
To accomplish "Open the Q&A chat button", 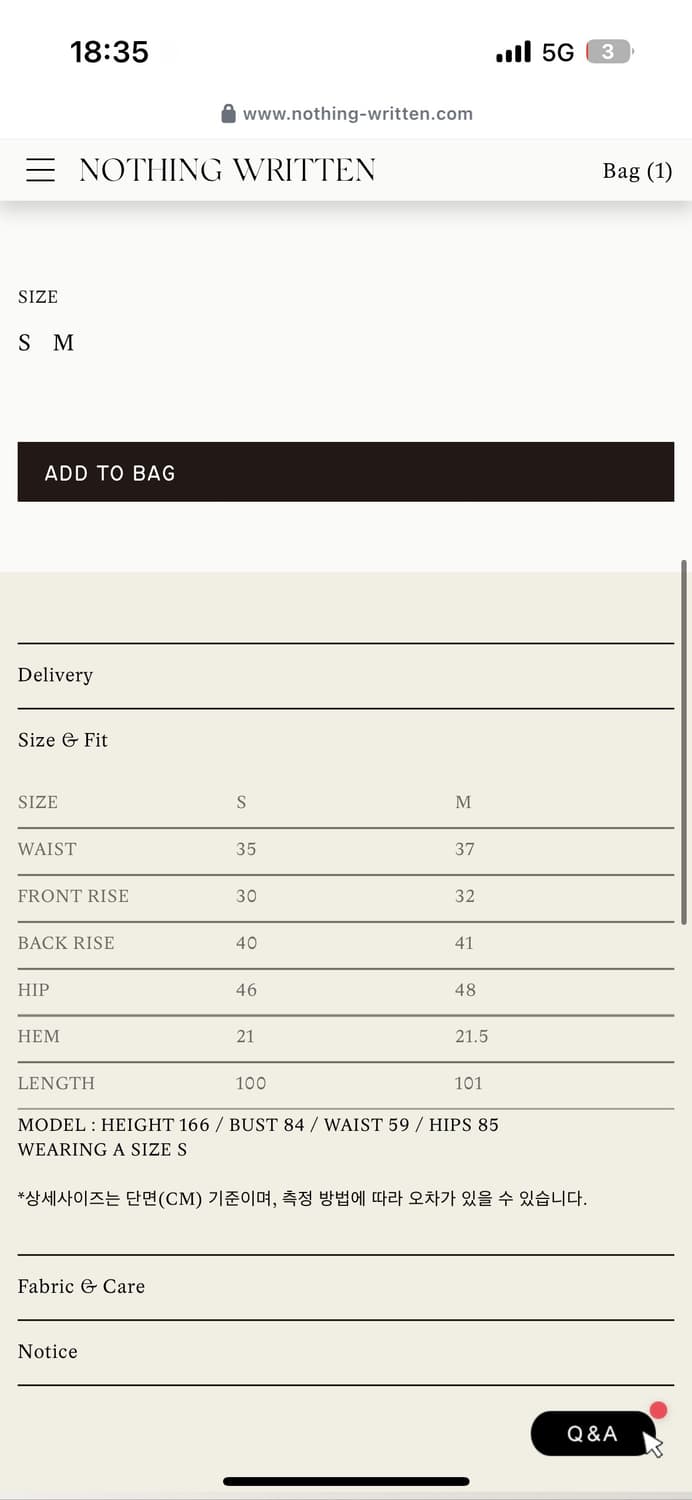I will tap(593, 1433).
